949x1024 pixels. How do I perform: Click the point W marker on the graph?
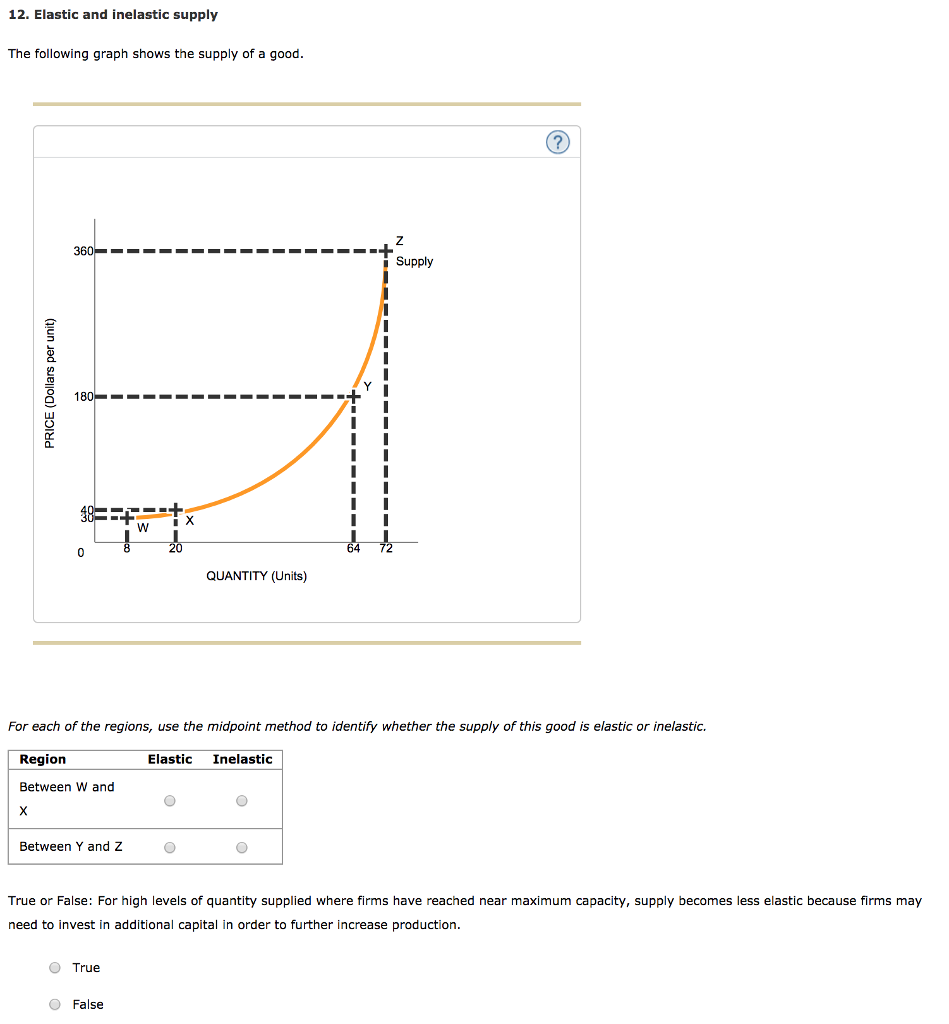pos(128,517)
